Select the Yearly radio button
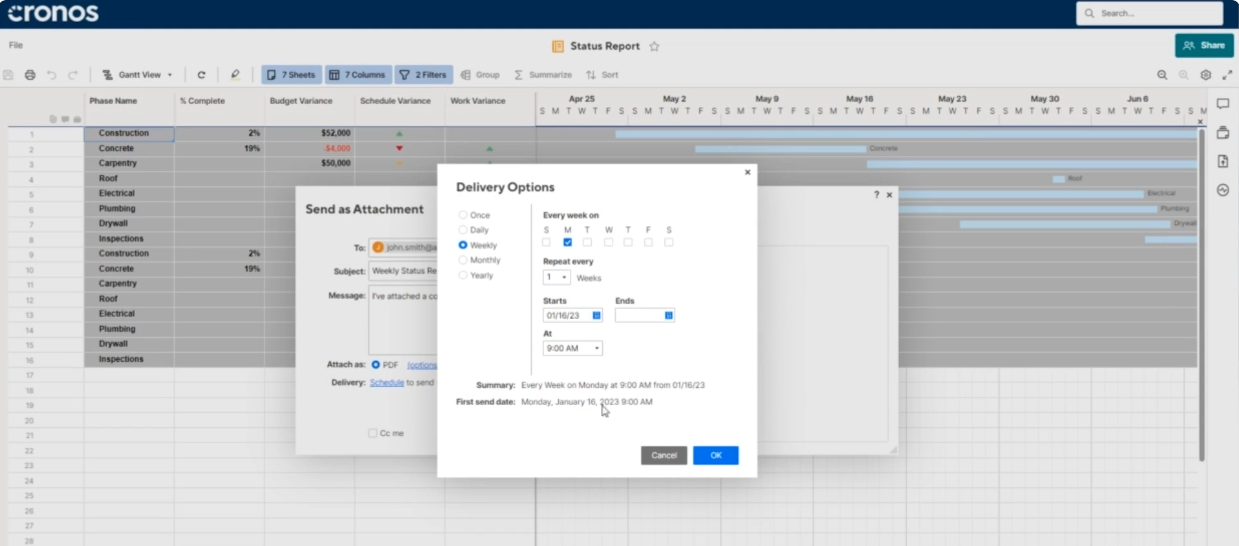Image resolution: width=1239 pixels, height=546 pixels. 463,275
